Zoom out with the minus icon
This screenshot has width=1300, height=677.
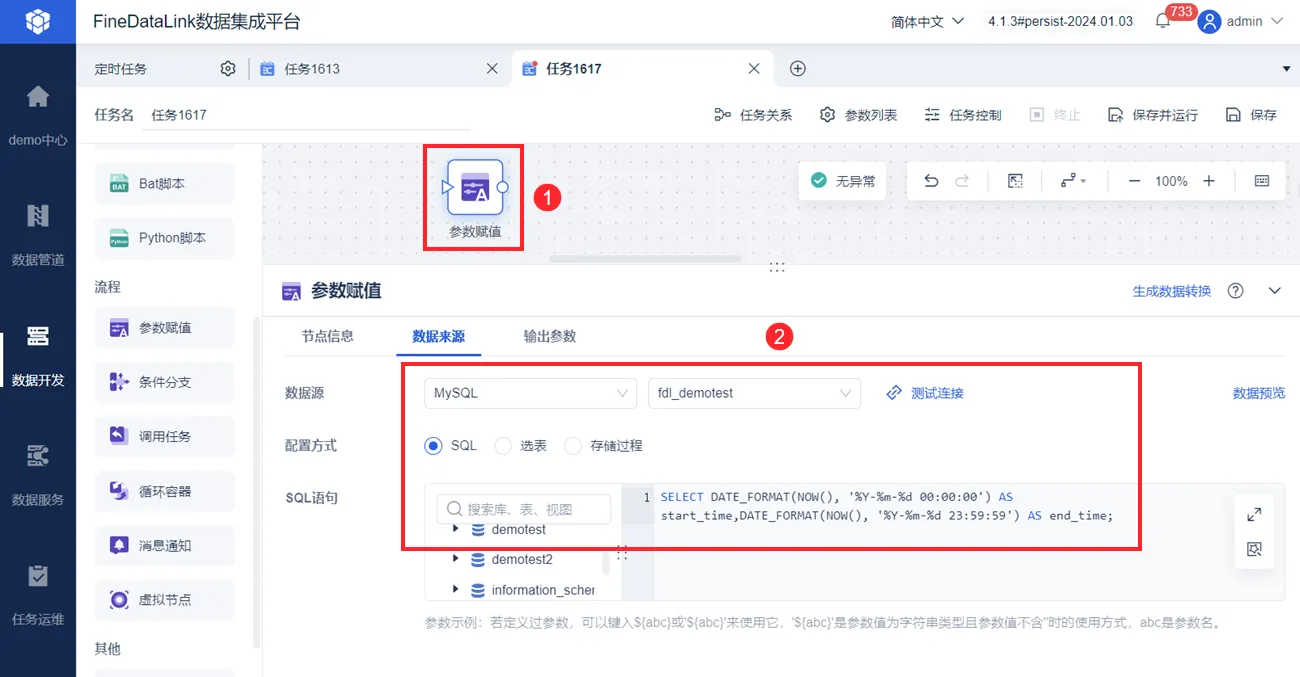pyautogui.click(x=1134, y=181)
